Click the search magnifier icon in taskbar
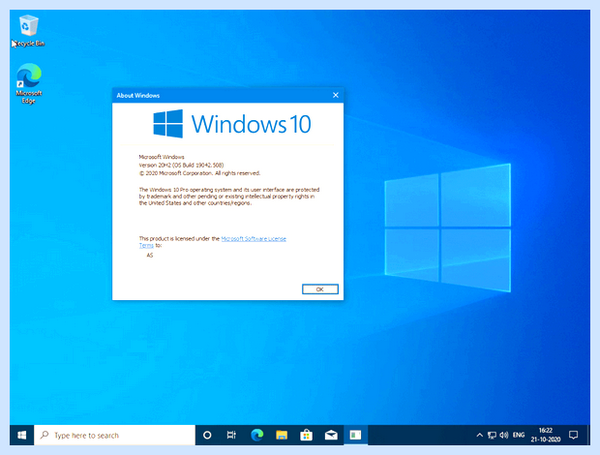Image resolution: width=600 pixels, height=455 pixels. click(x=44, y=435)
